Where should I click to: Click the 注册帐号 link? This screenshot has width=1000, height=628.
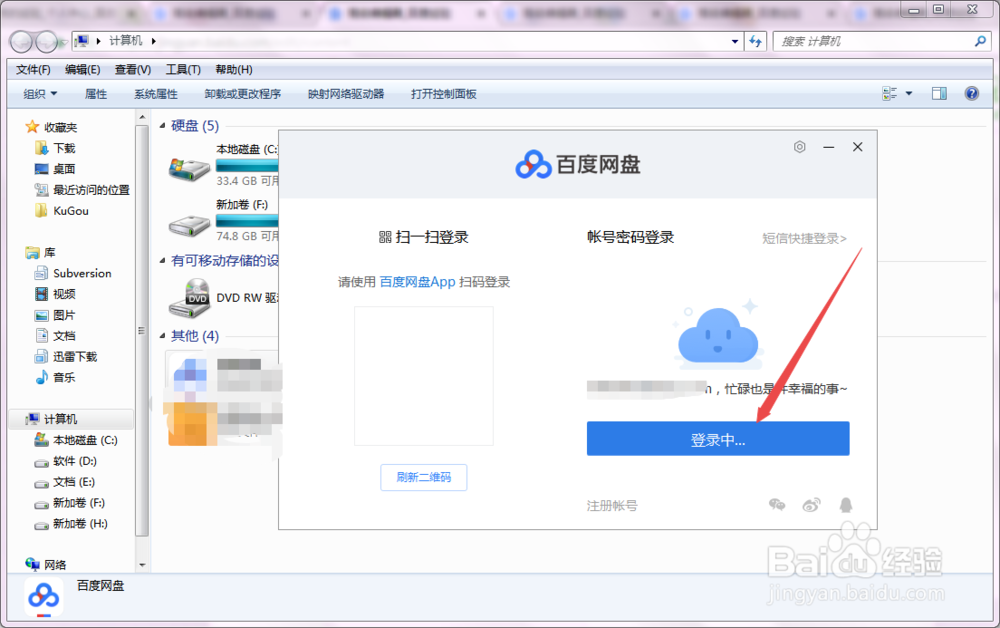[x=610, y=505]
